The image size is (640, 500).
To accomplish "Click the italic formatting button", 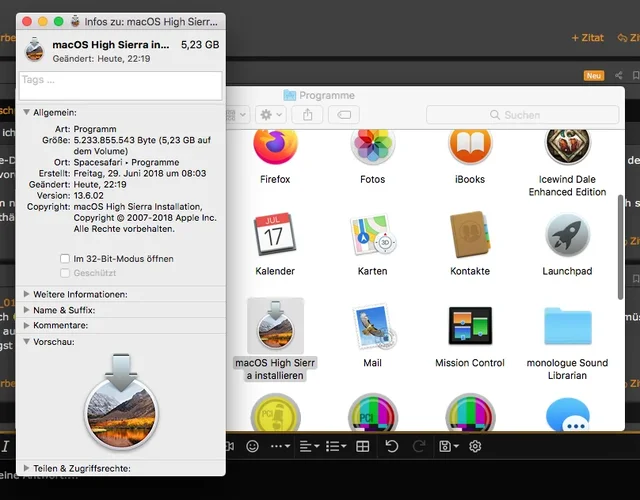I will [5, 446].
